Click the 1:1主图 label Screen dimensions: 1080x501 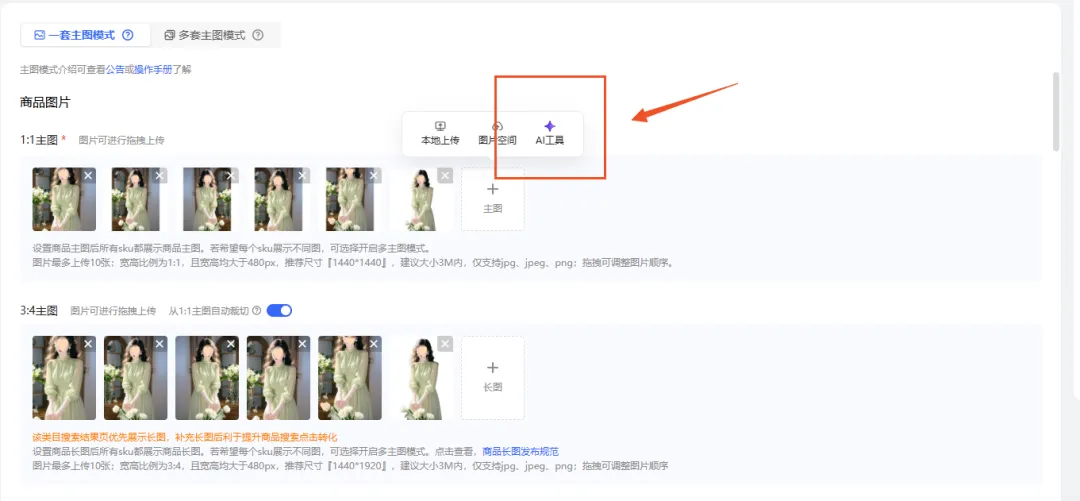coord(41,140)
